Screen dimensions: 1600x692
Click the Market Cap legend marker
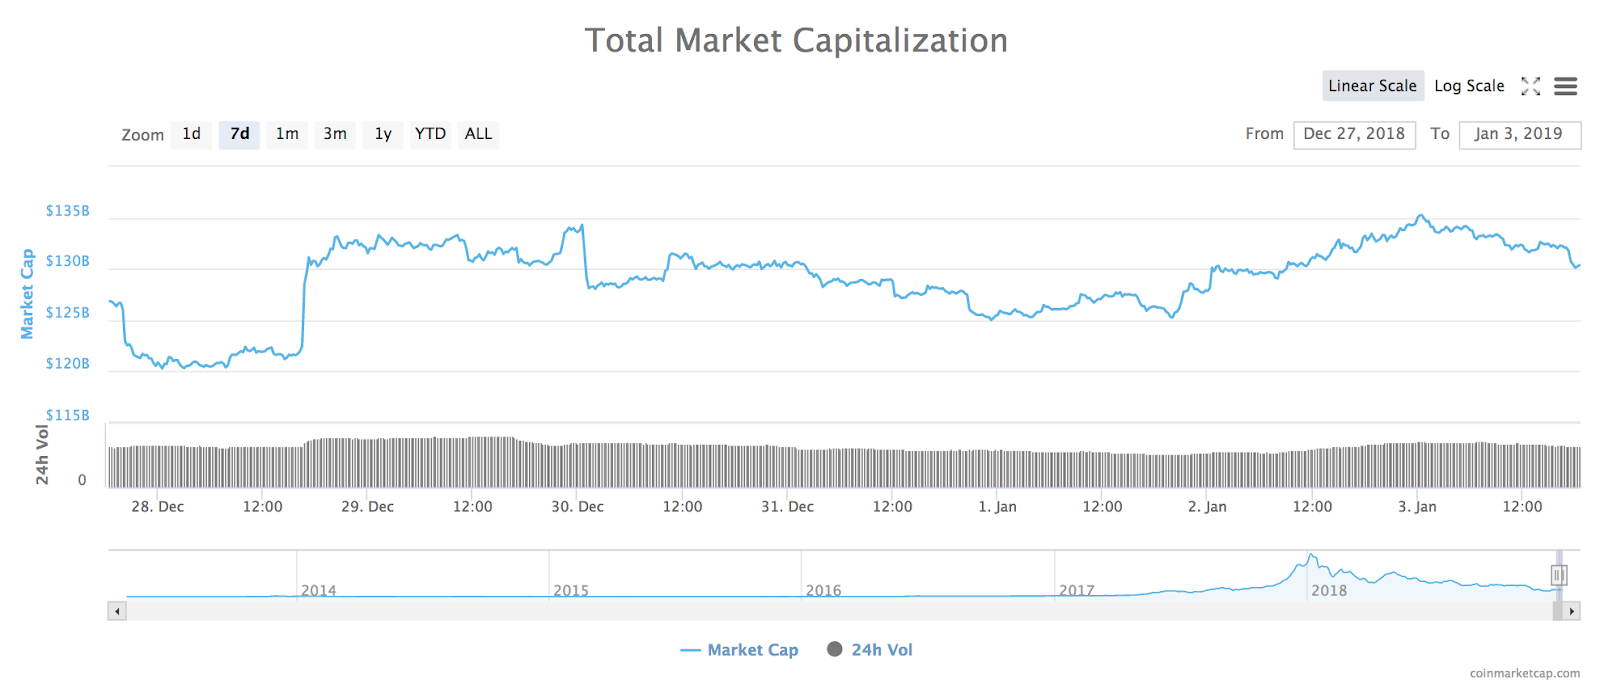pos(688,650)
